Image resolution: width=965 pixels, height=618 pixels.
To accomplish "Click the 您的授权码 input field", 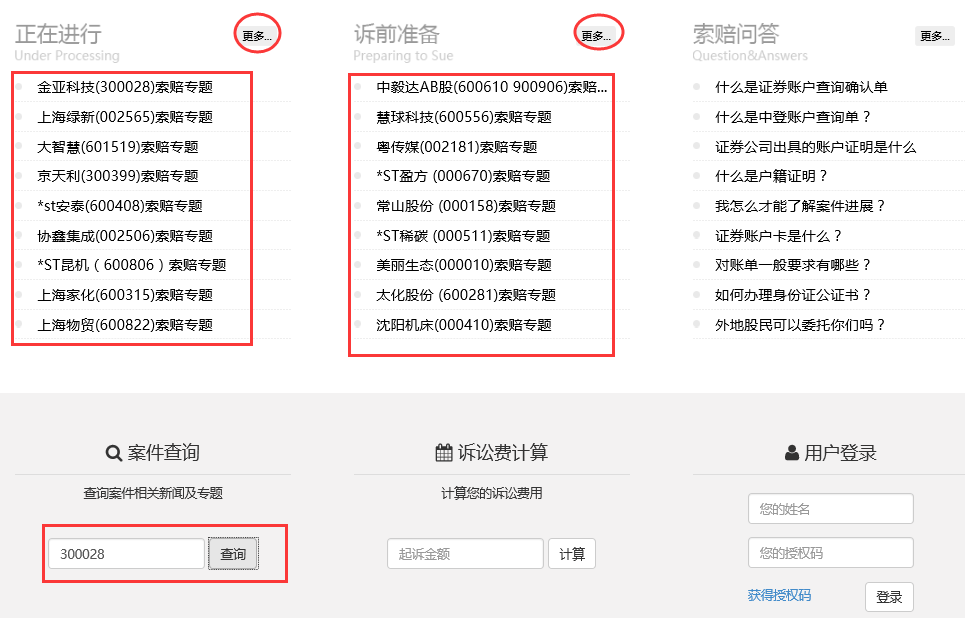I will pyautogui.click(x=830, y=553).
